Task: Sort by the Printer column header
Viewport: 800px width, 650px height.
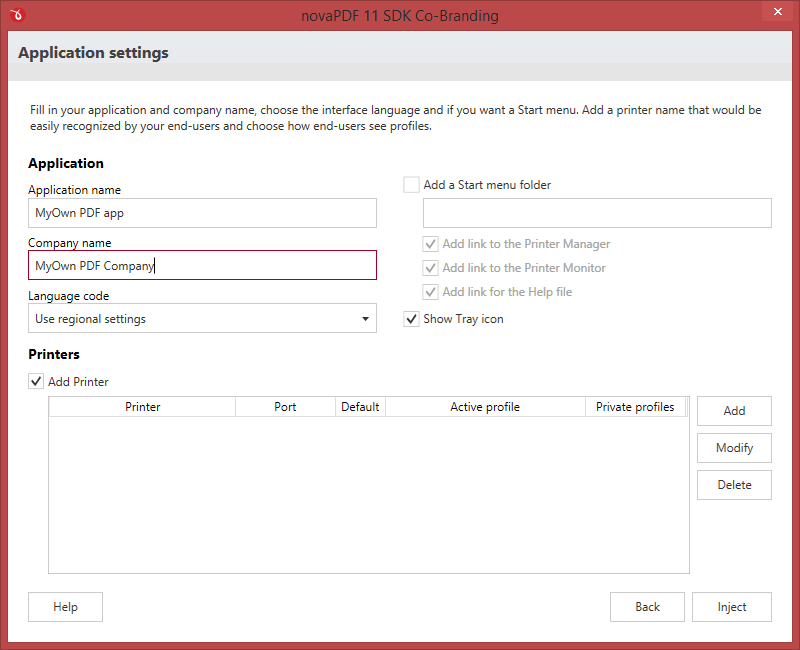Action: (142, 407)
